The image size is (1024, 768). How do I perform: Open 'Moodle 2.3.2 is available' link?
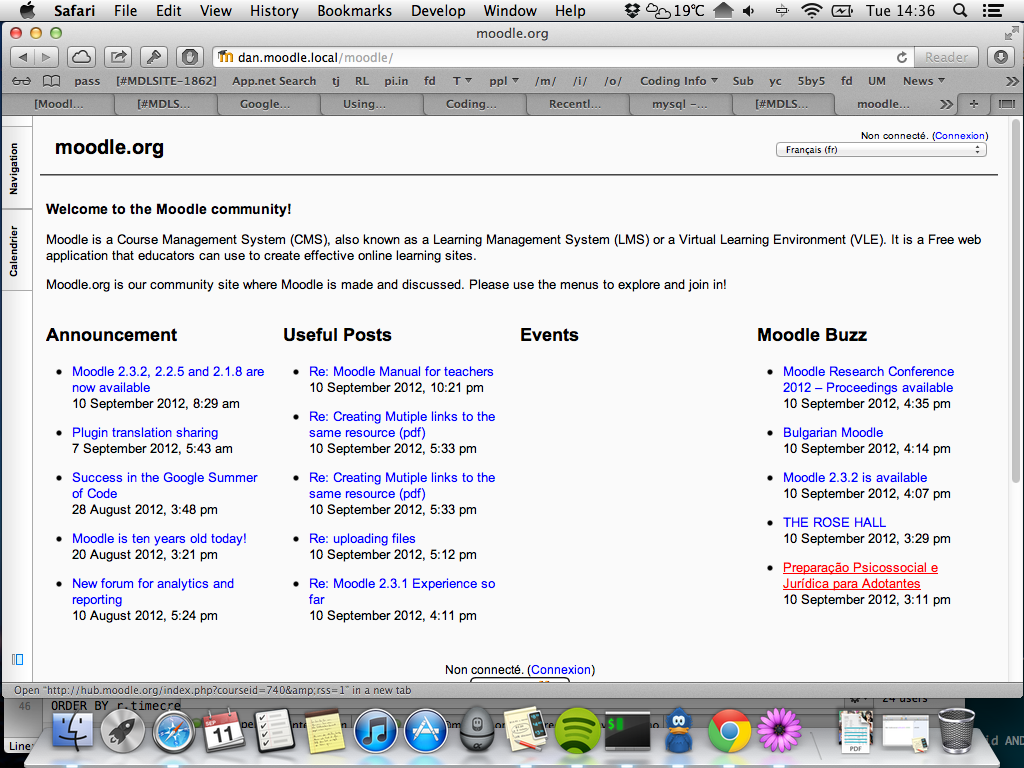click(x=855, y=477)
